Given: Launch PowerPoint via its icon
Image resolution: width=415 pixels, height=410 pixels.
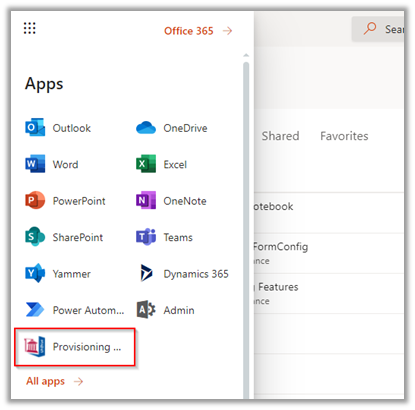Looking at the screenshot, I should point(35,200).
